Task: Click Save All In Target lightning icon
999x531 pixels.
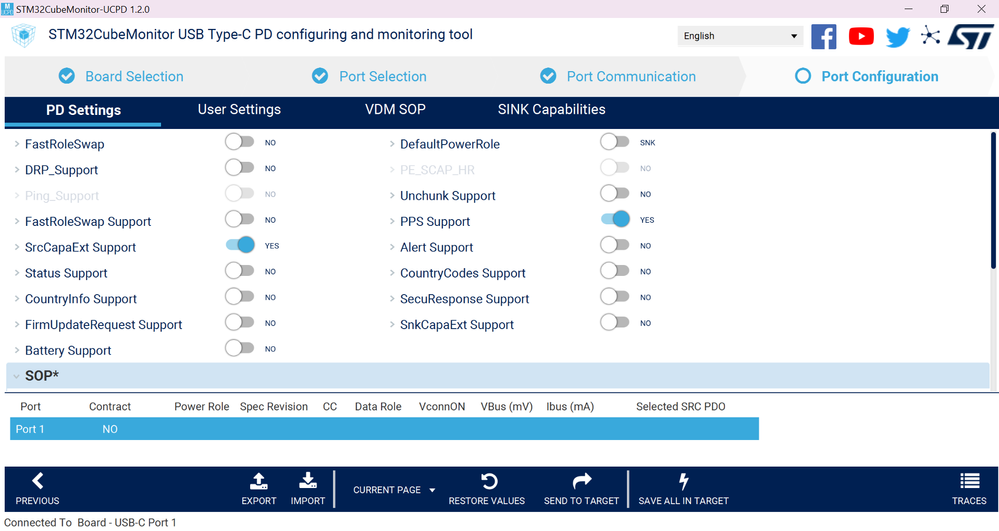Action: pyautogui.click(x=683, y=481)
